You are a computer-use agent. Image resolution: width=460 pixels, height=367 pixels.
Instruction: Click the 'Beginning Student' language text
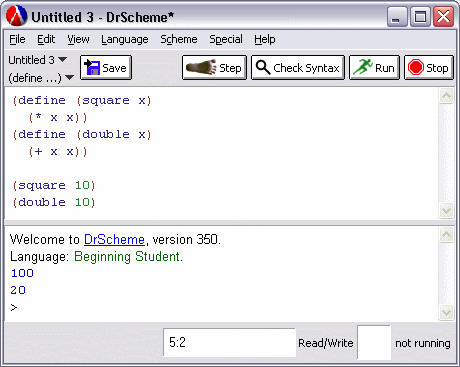[127, 256]
